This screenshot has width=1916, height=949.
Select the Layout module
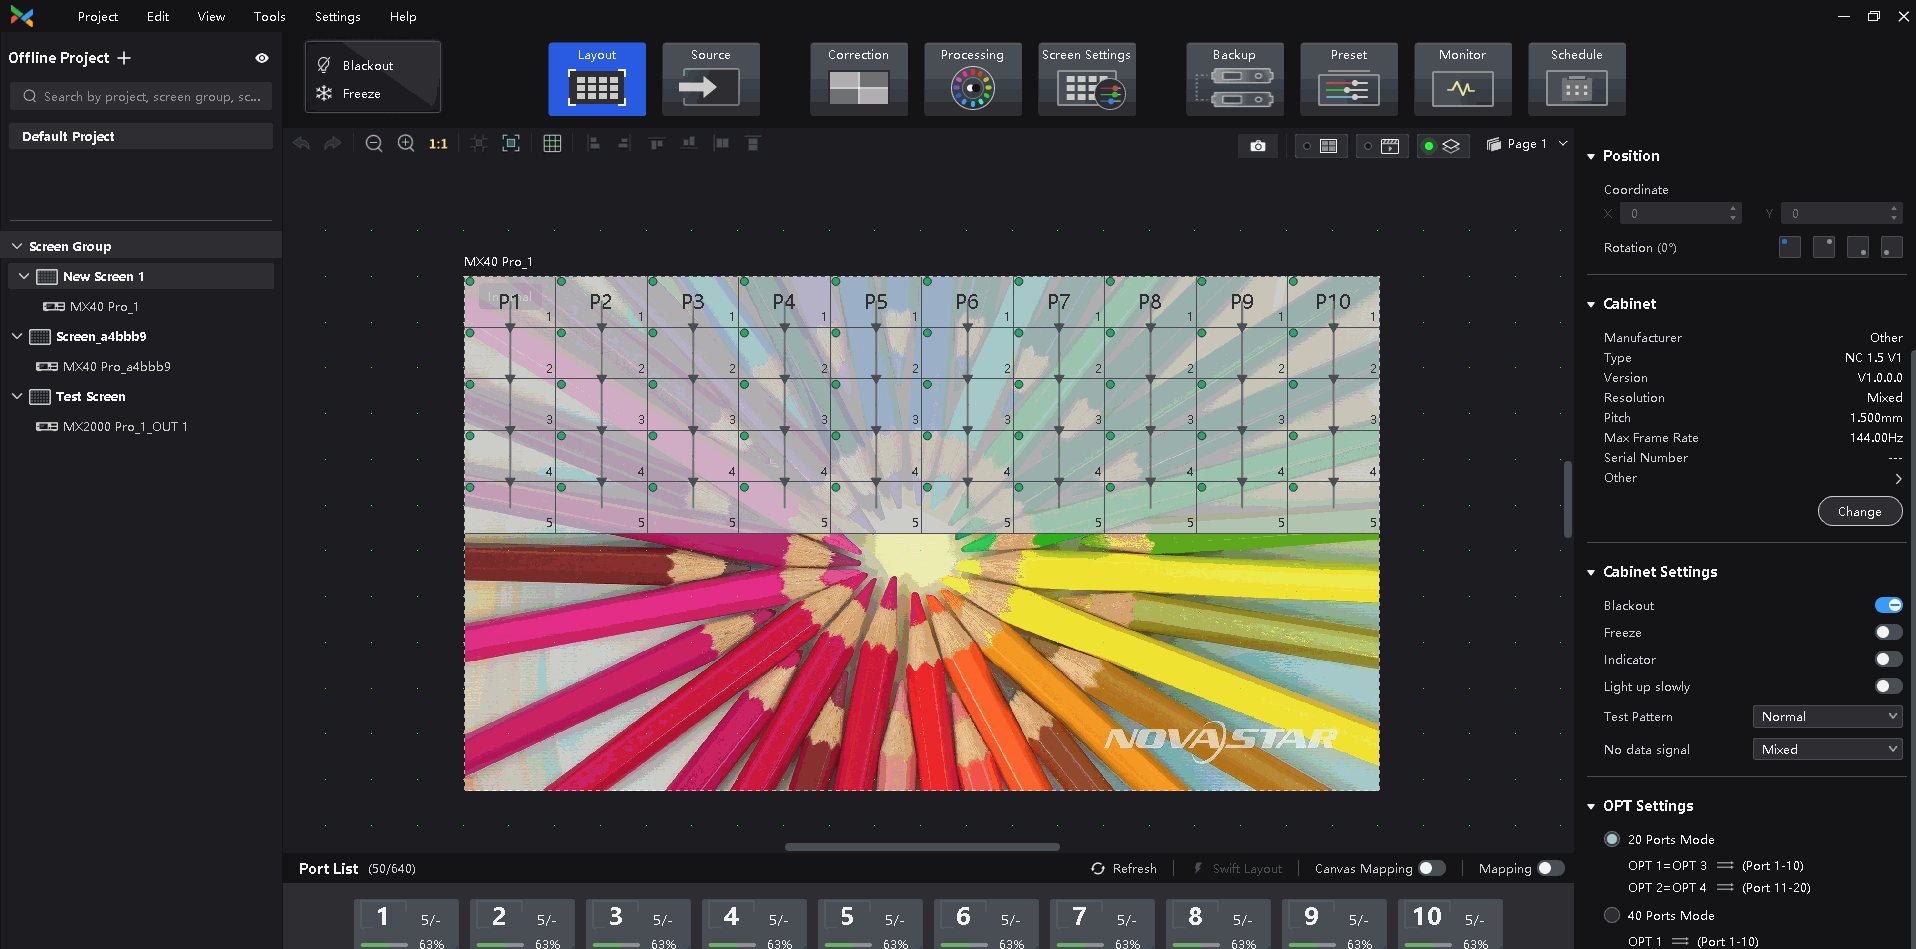tap(596, 79)
